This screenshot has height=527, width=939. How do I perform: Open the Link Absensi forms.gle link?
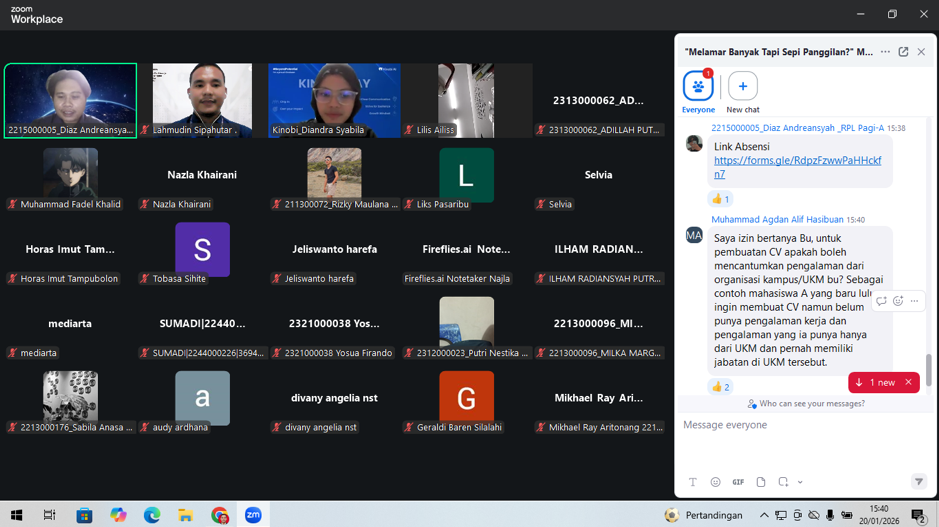click(797, 167)
